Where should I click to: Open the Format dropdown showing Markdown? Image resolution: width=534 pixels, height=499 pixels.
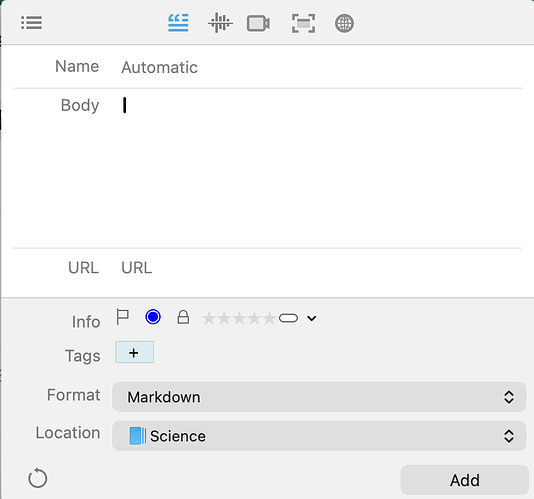pos(319,397)
